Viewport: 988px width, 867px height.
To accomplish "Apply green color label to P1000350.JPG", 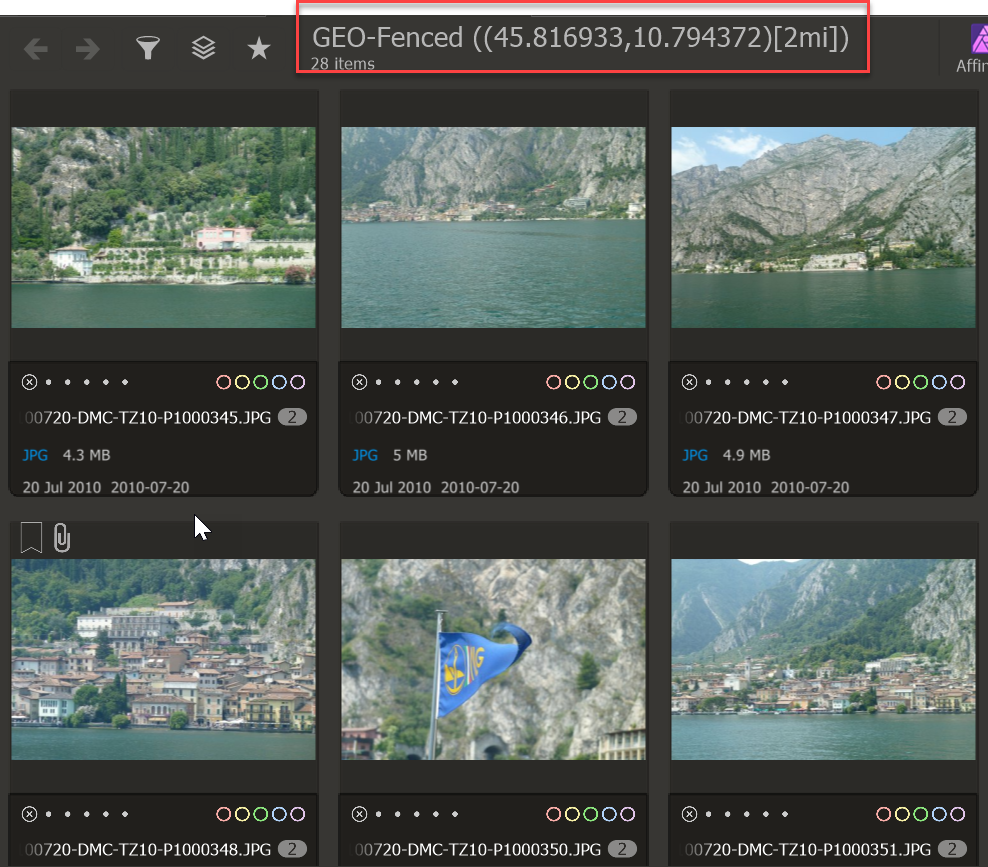I will (591, 814).
